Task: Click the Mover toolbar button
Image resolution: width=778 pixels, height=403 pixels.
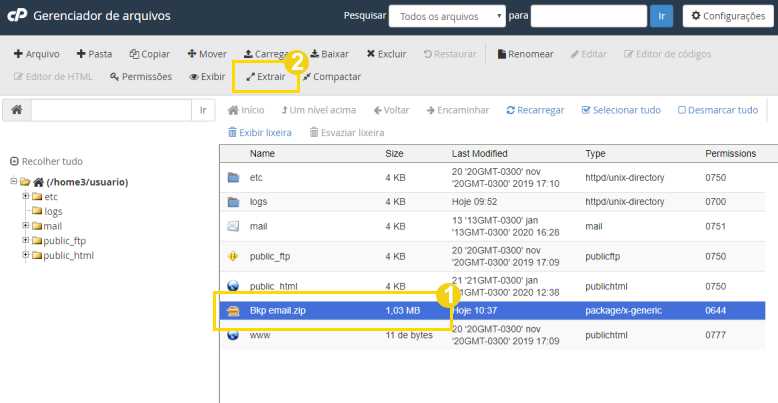Action: click(x=207, y=54)
